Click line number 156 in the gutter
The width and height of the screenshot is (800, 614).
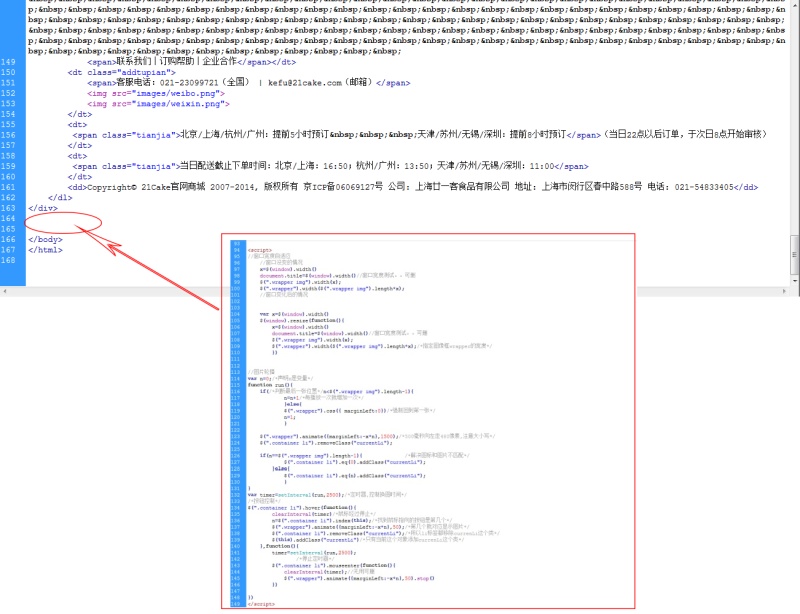(x=8, y=135)
